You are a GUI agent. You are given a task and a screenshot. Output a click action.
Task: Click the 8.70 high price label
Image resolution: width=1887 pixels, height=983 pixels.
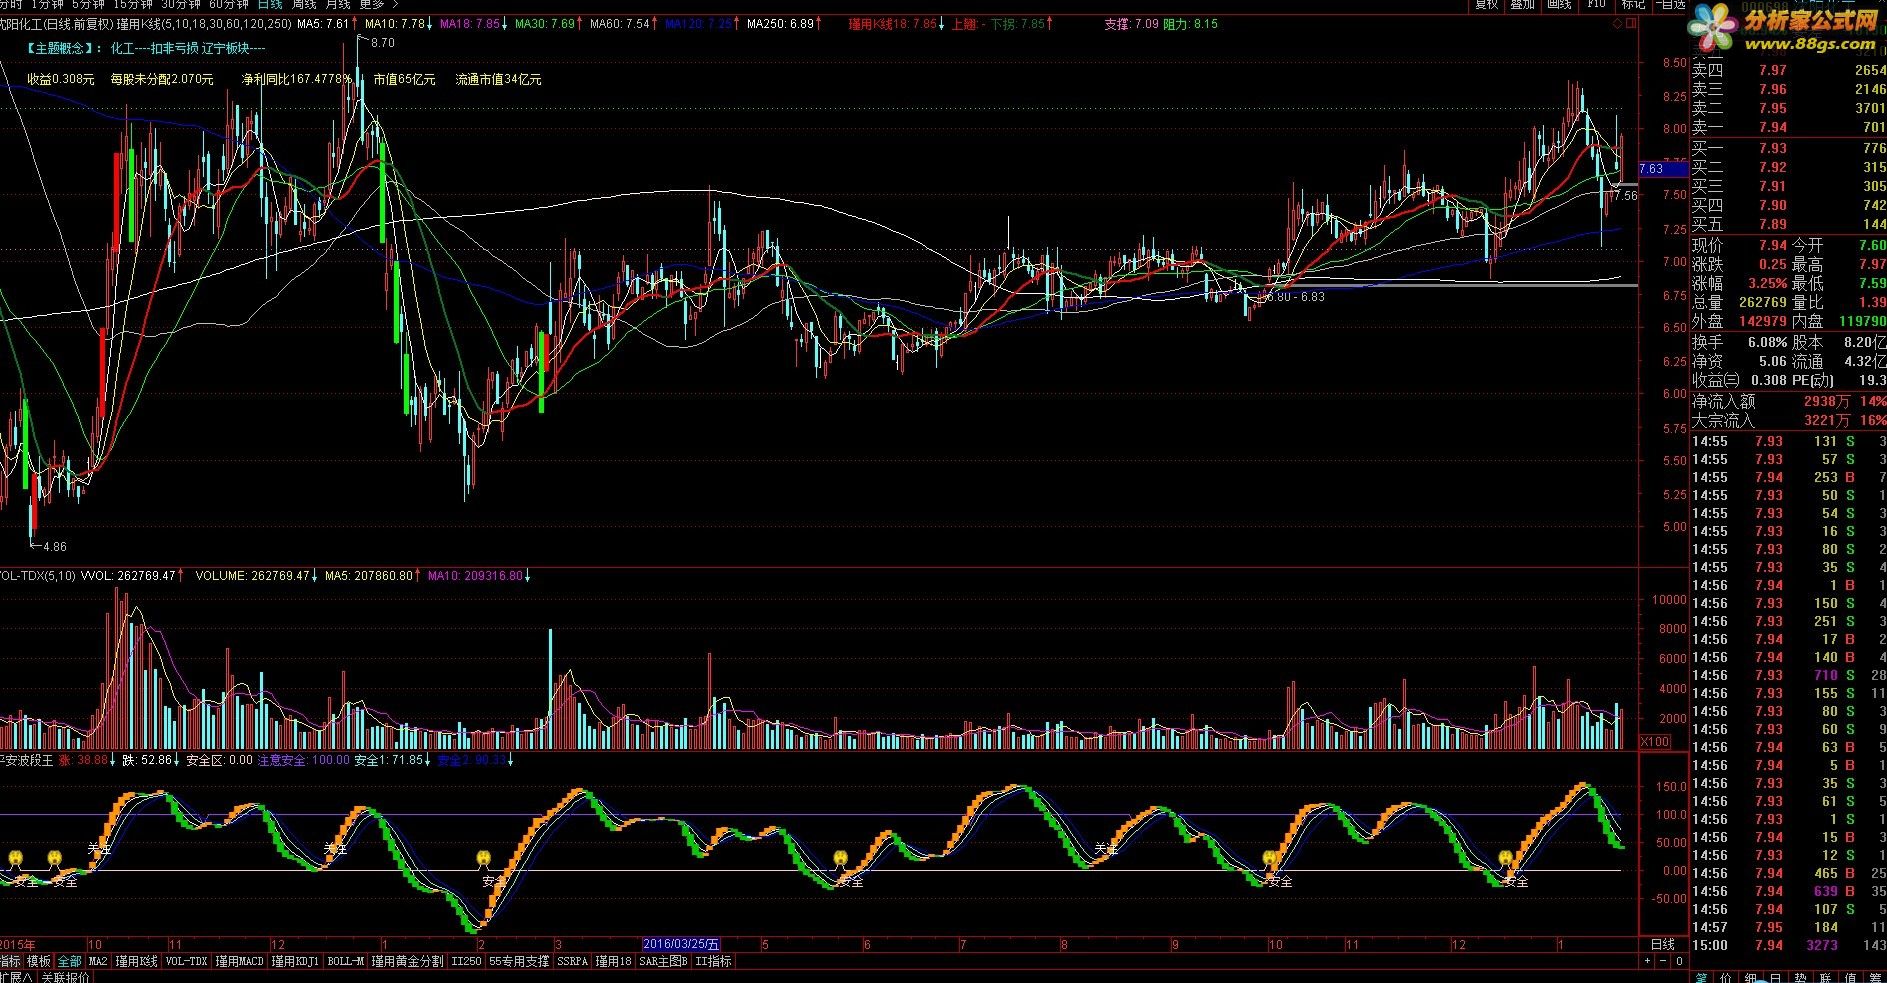click(383, 43)
